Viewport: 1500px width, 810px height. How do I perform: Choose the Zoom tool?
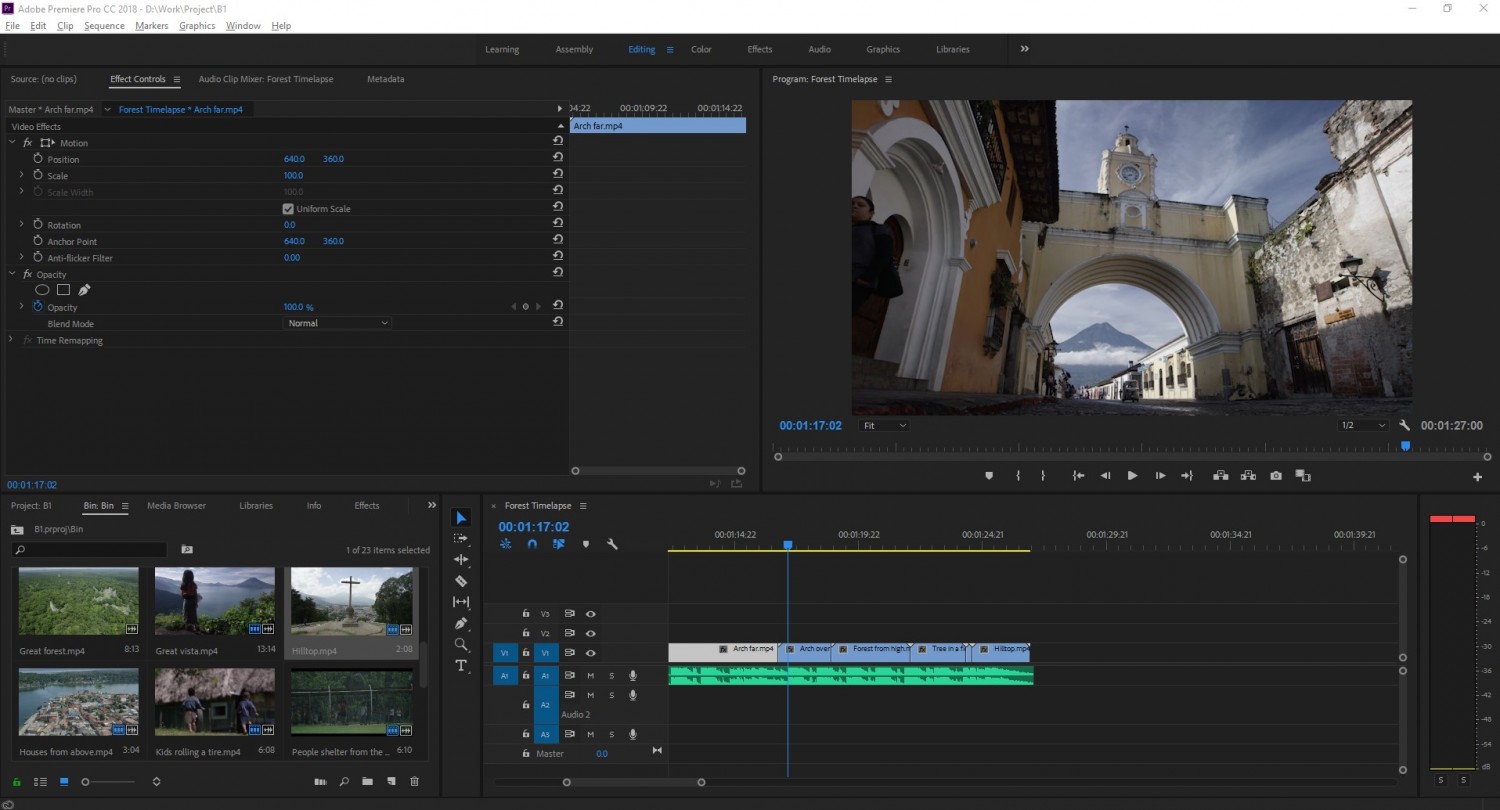tap(461, 645)
